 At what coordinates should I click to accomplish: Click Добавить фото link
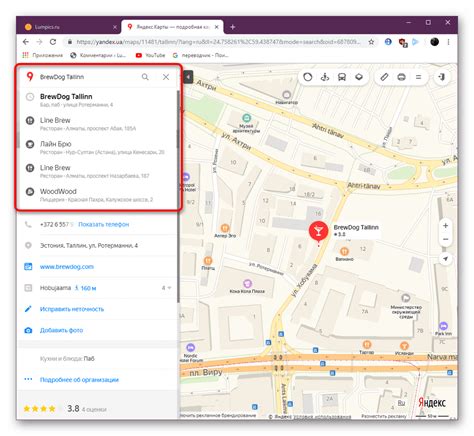pos(61,330)
